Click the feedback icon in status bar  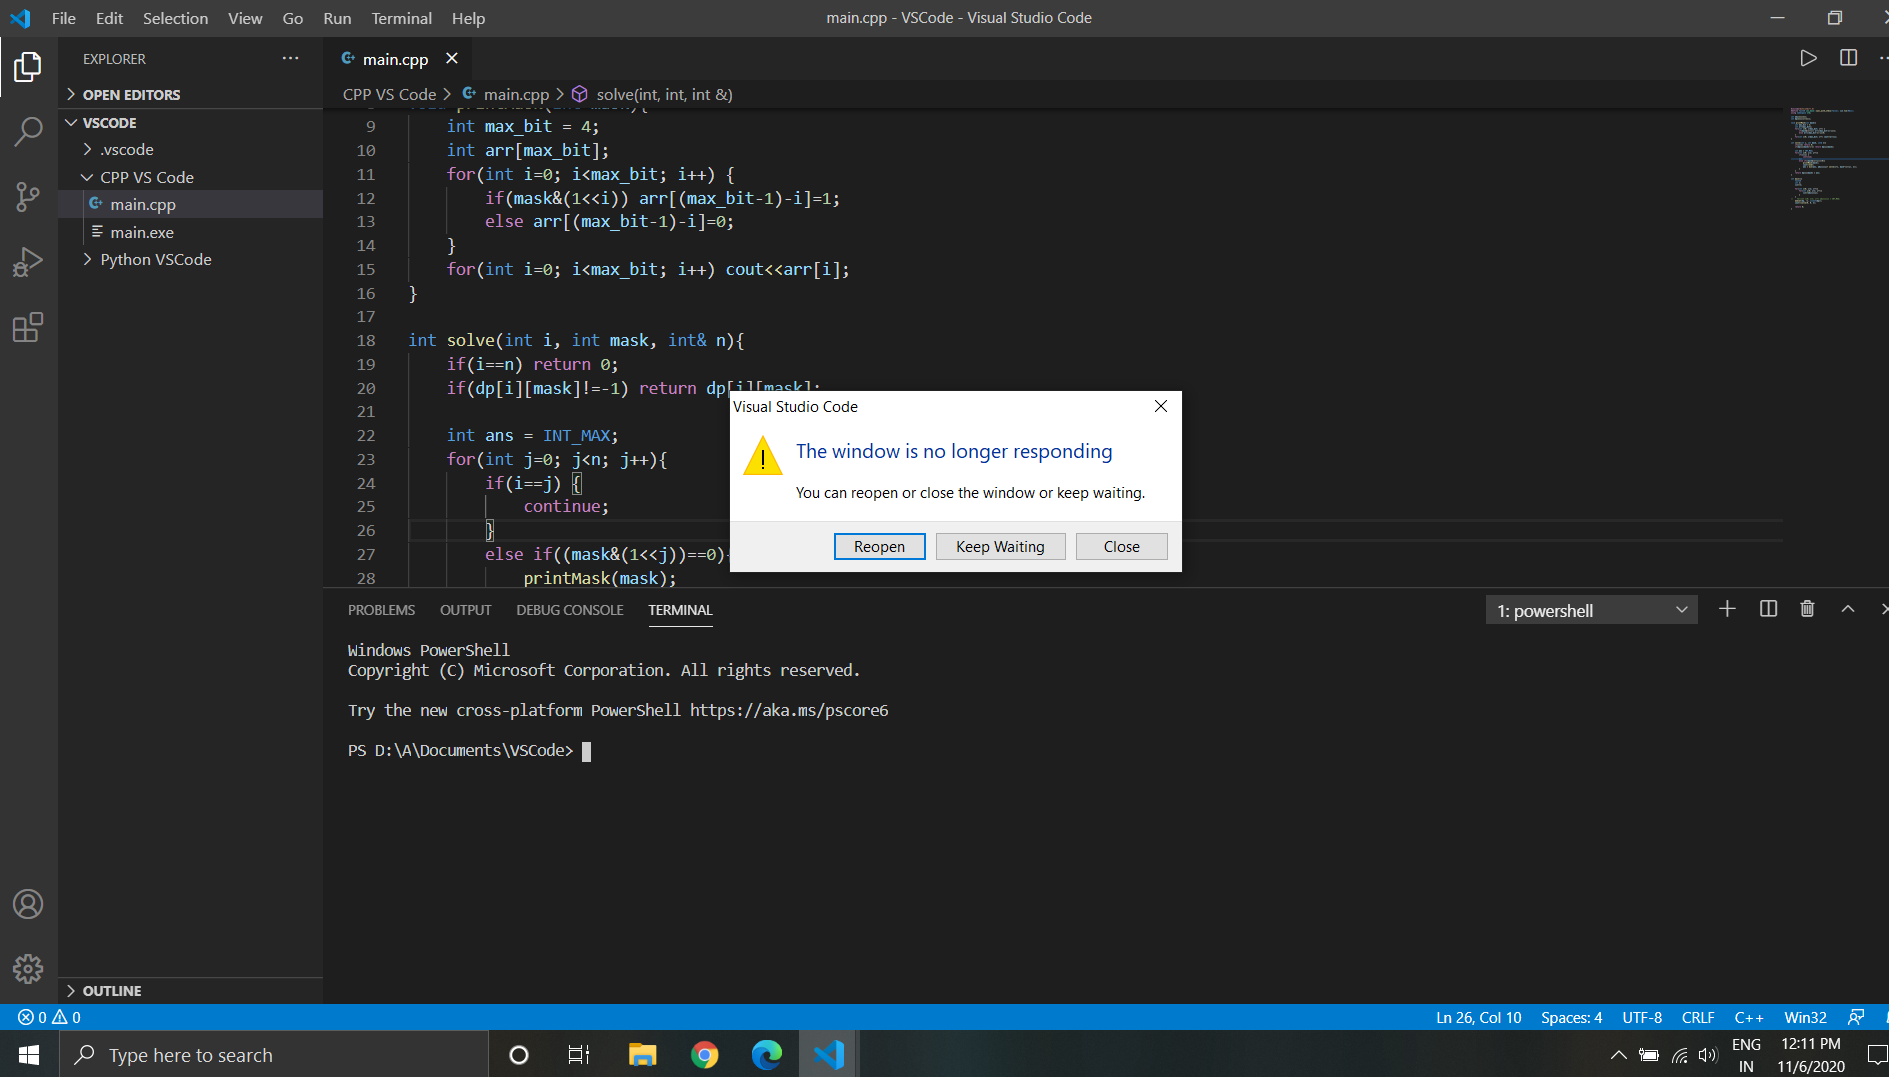click(1856, 1017)
